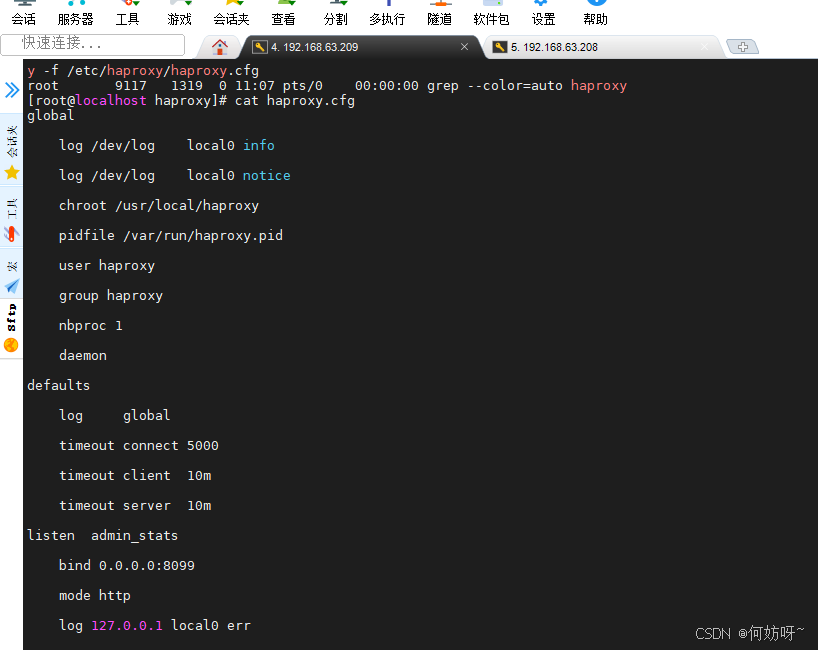This screenshot has width=818, height=650.
Task: Click the 'chroot /usr/local/haproxy' line
Action: (159, 206)
